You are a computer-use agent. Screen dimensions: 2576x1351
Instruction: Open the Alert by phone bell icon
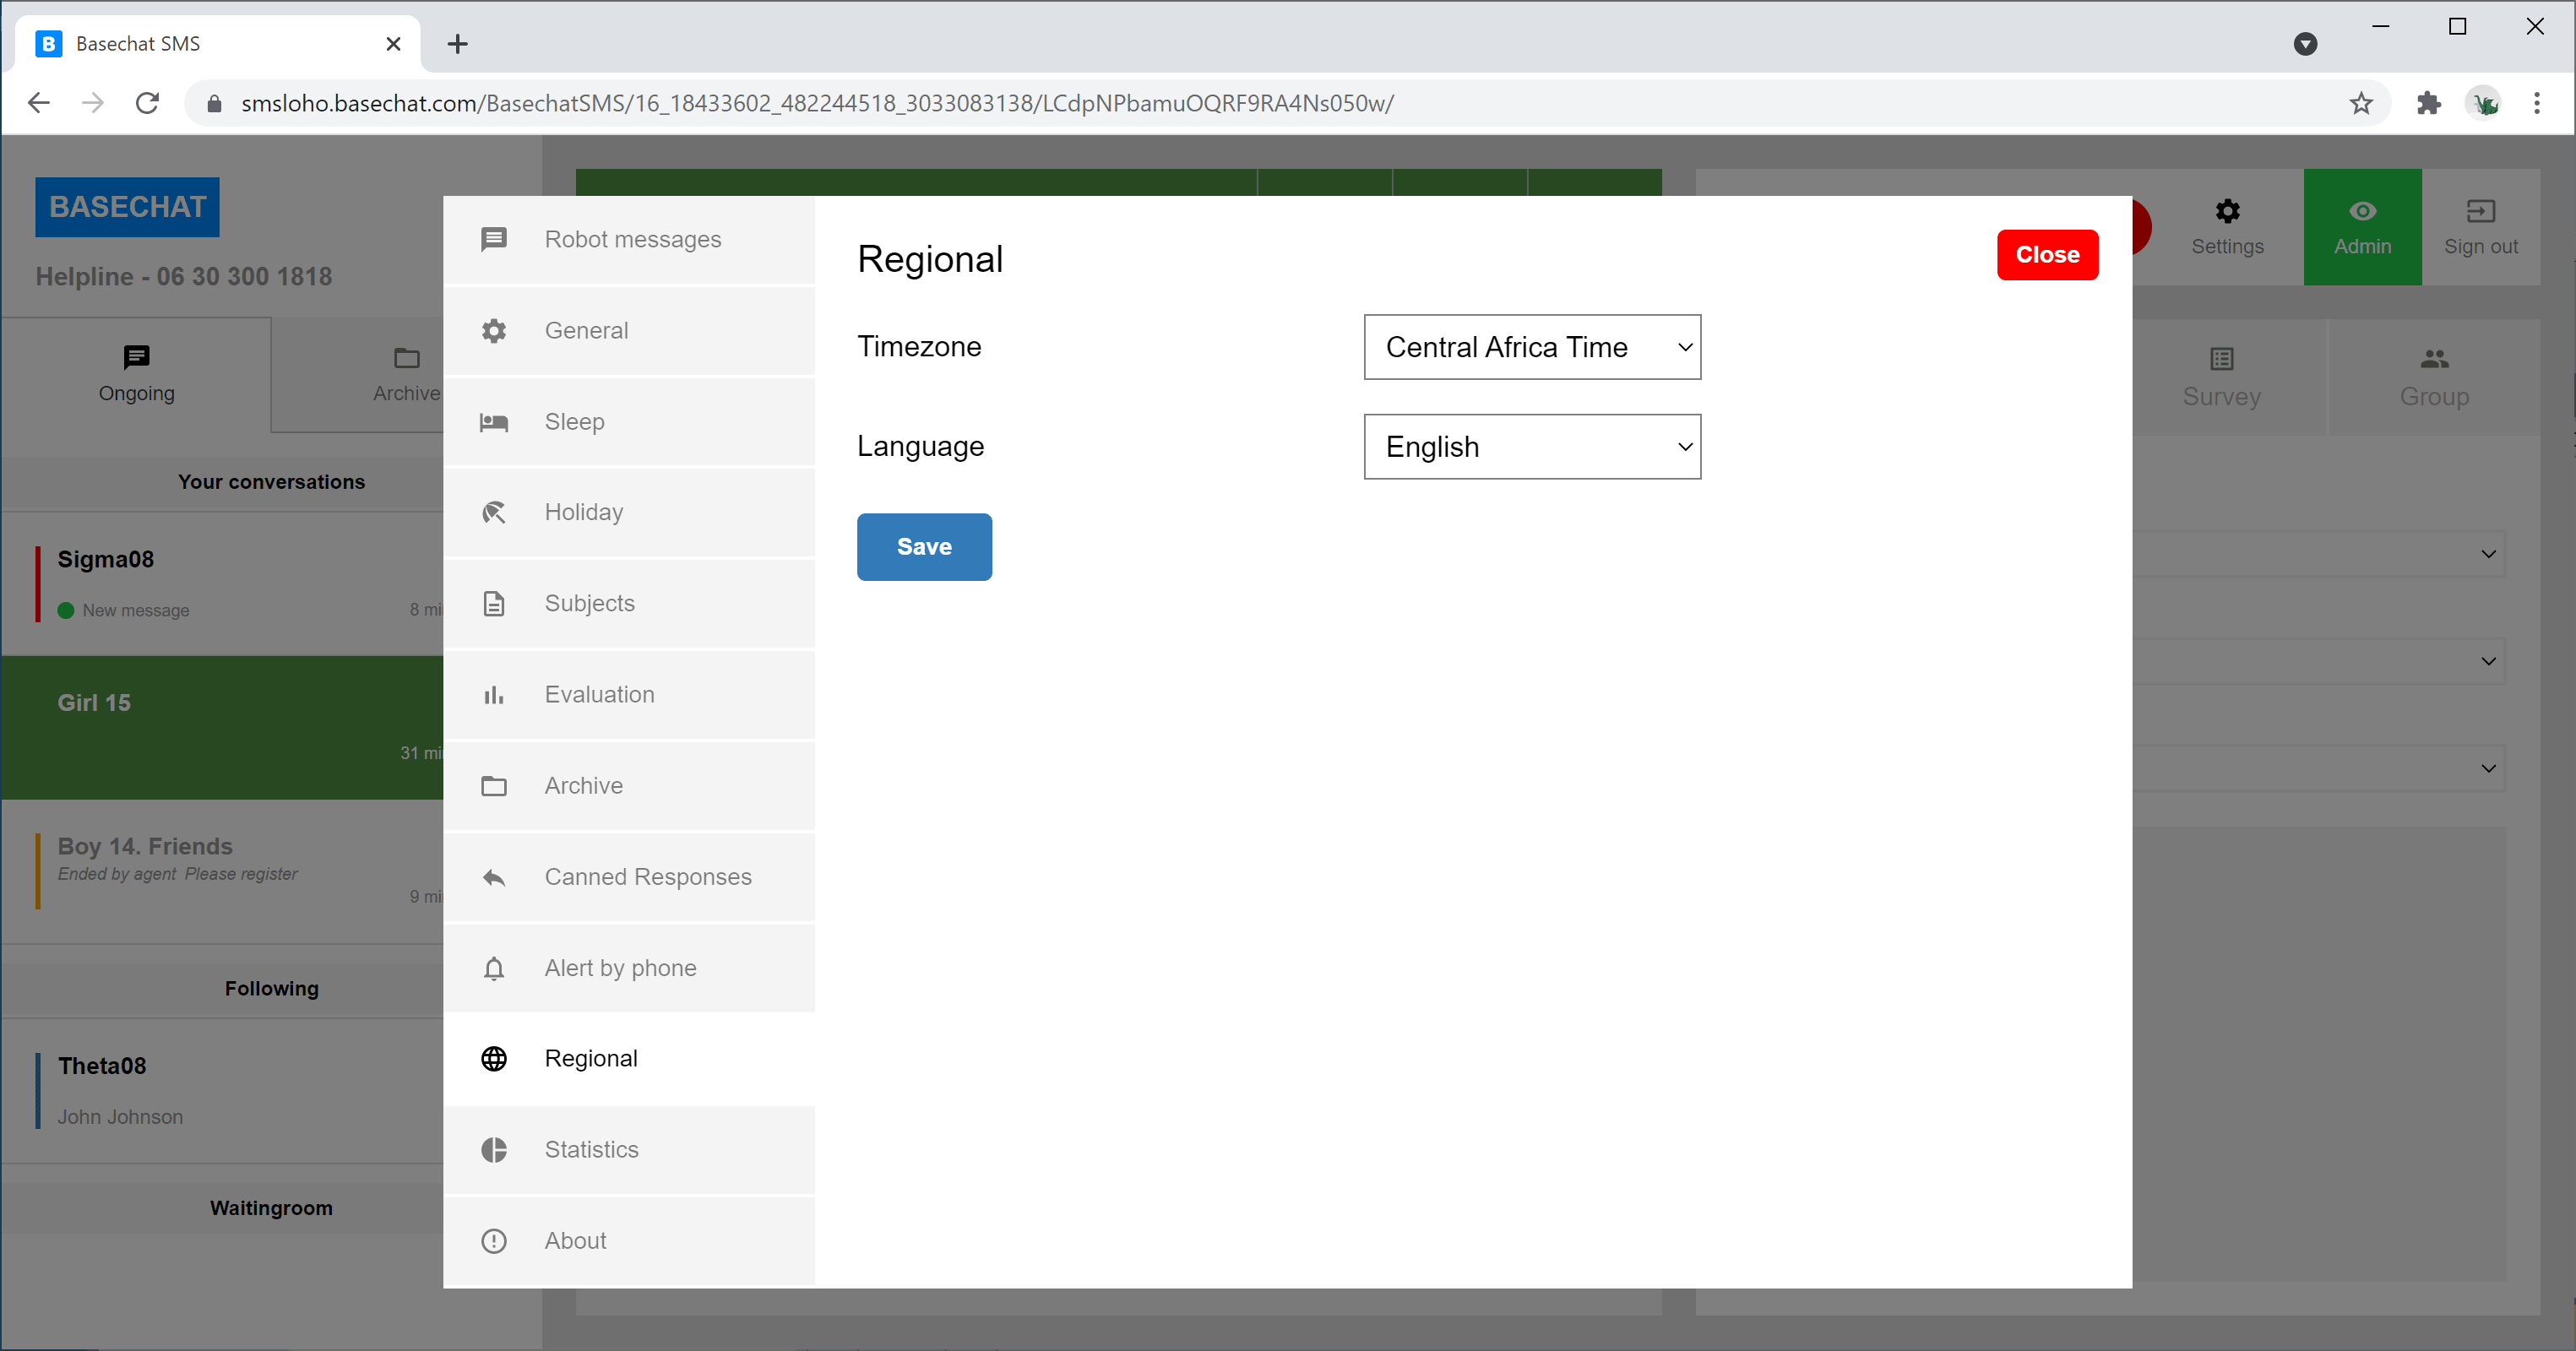494,968
